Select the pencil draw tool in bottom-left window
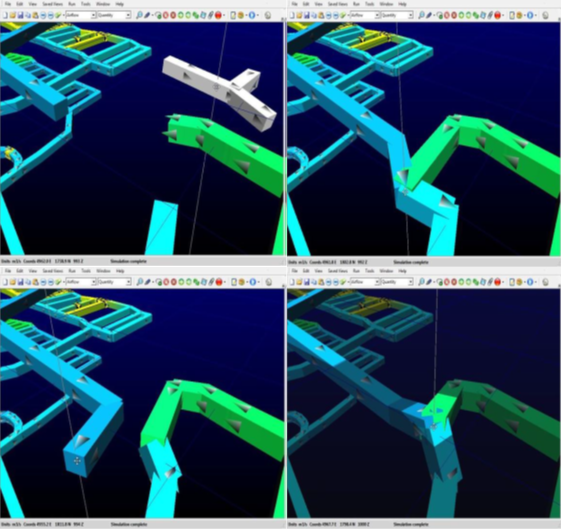The image size is (561, 532). (x=147, y=282)
